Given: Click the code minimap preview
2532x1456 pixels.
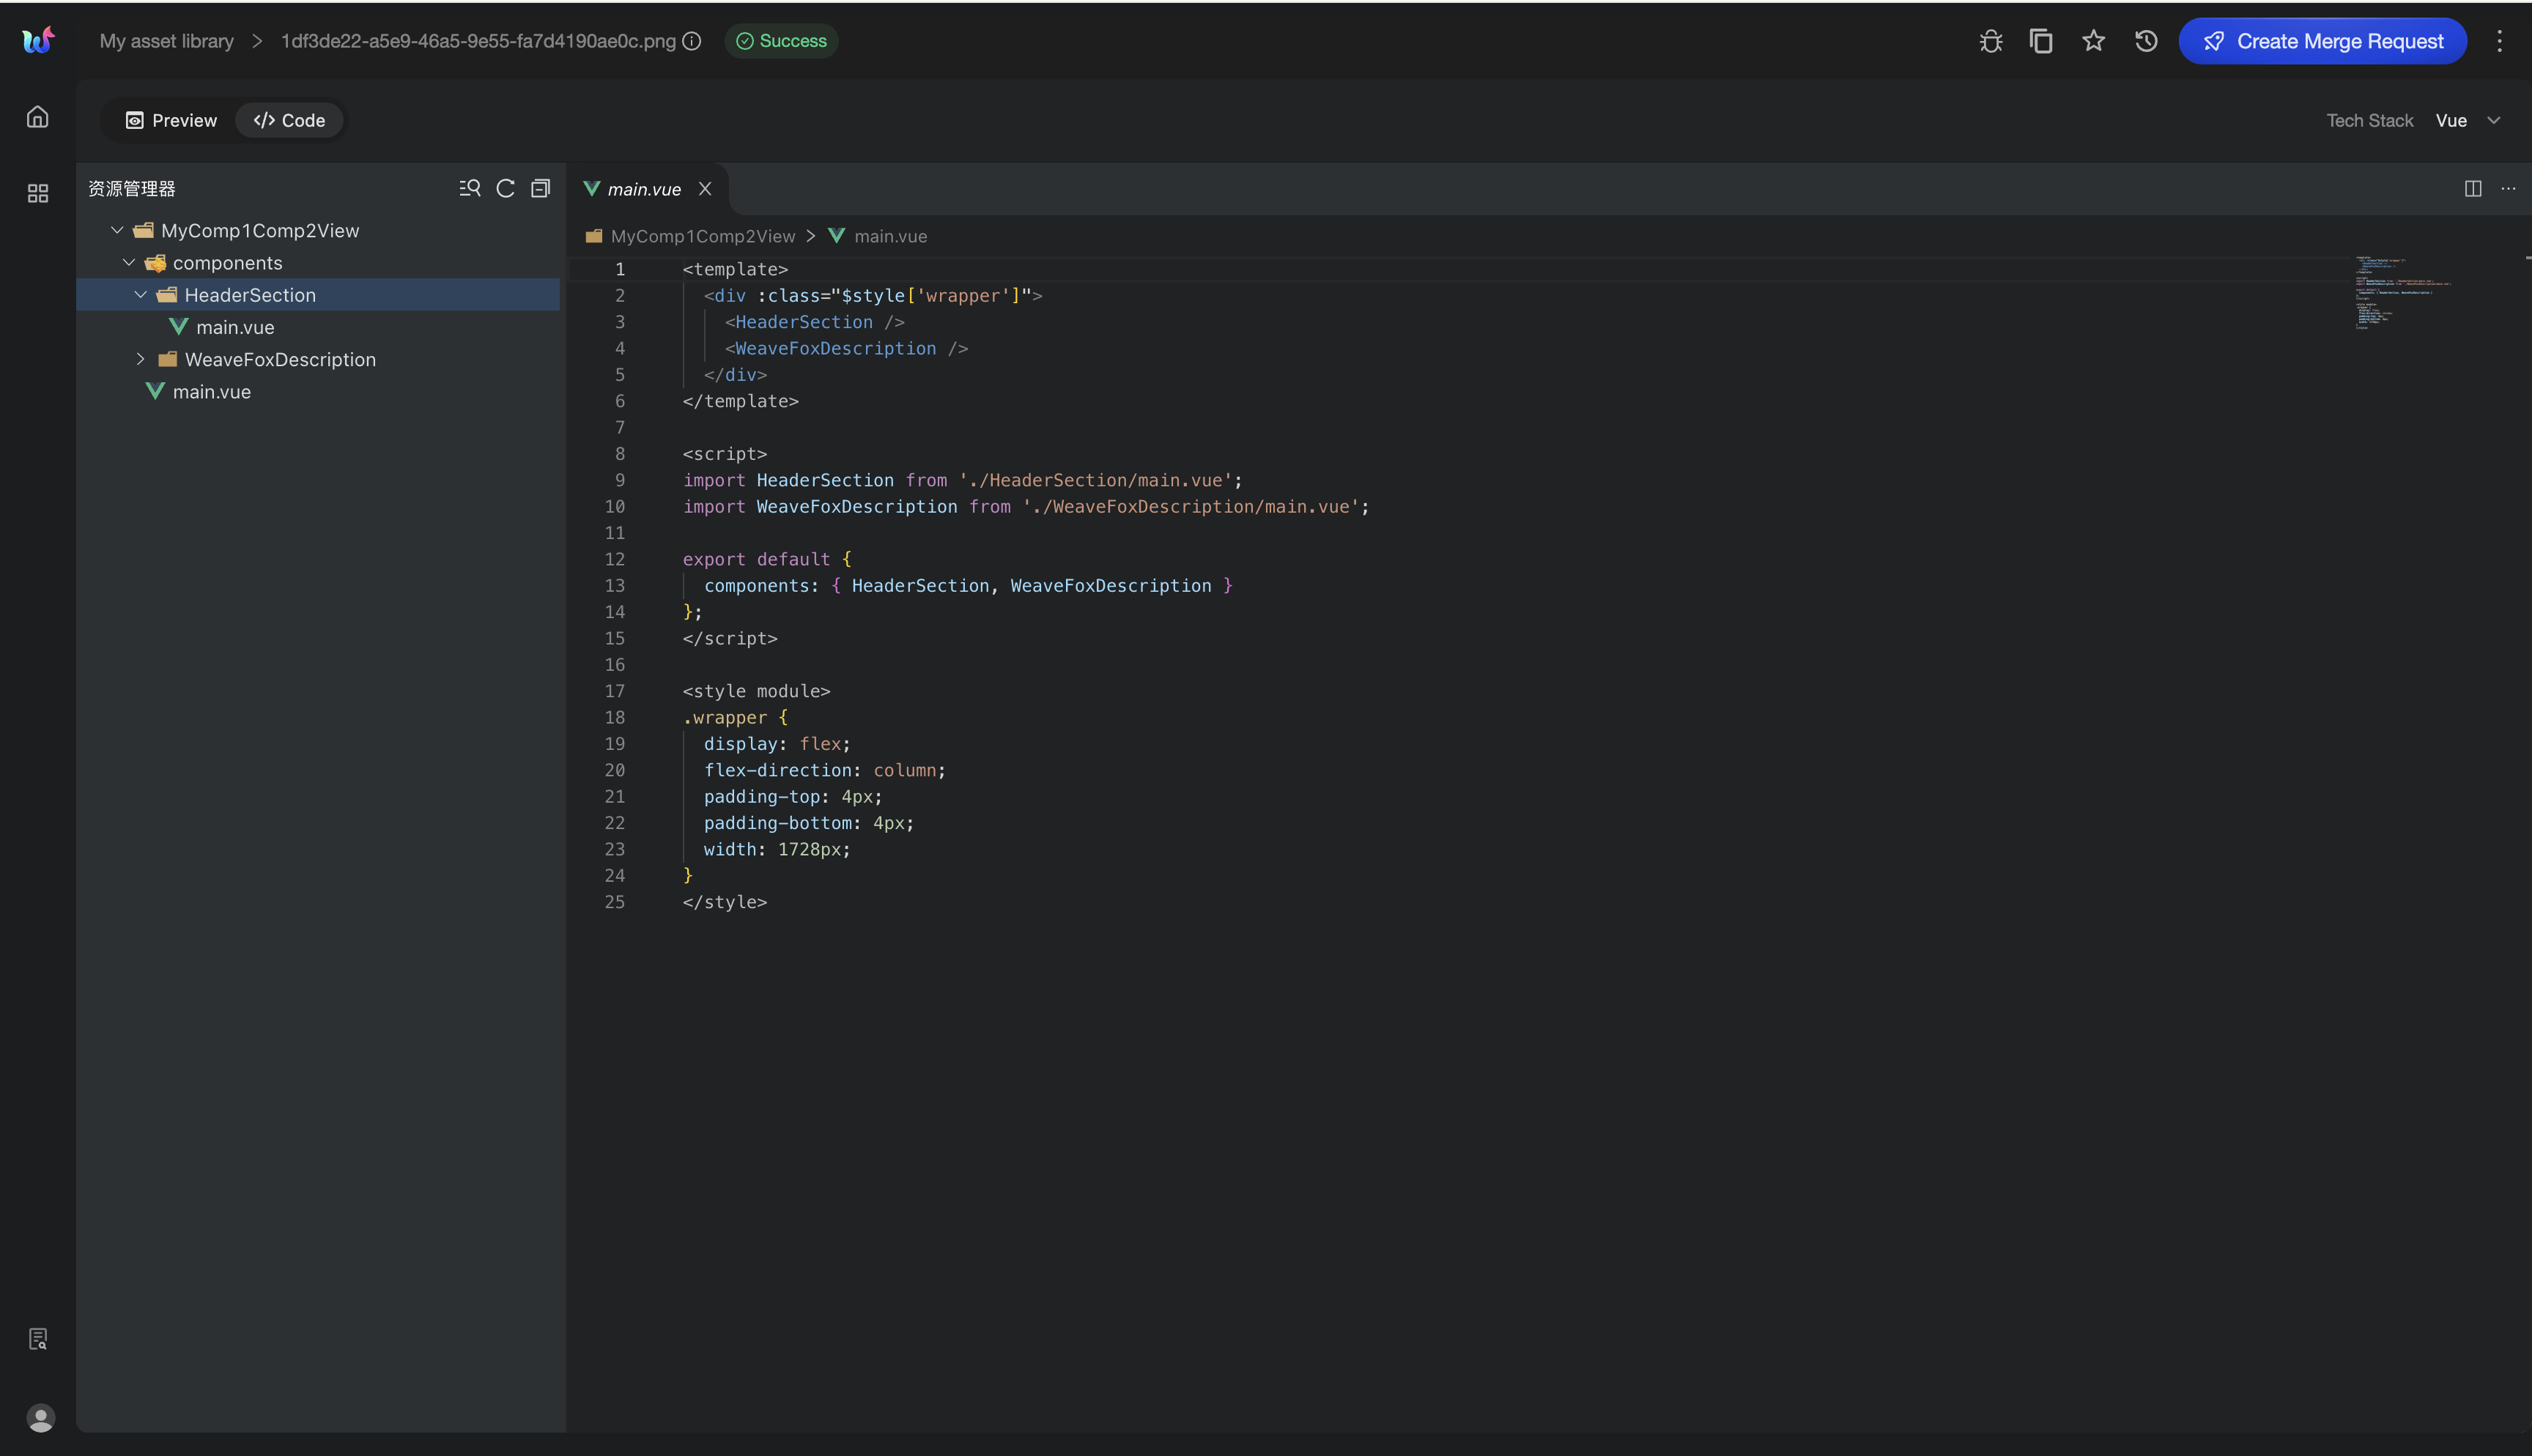Looking at the screenshot, I should (2400, 292).
